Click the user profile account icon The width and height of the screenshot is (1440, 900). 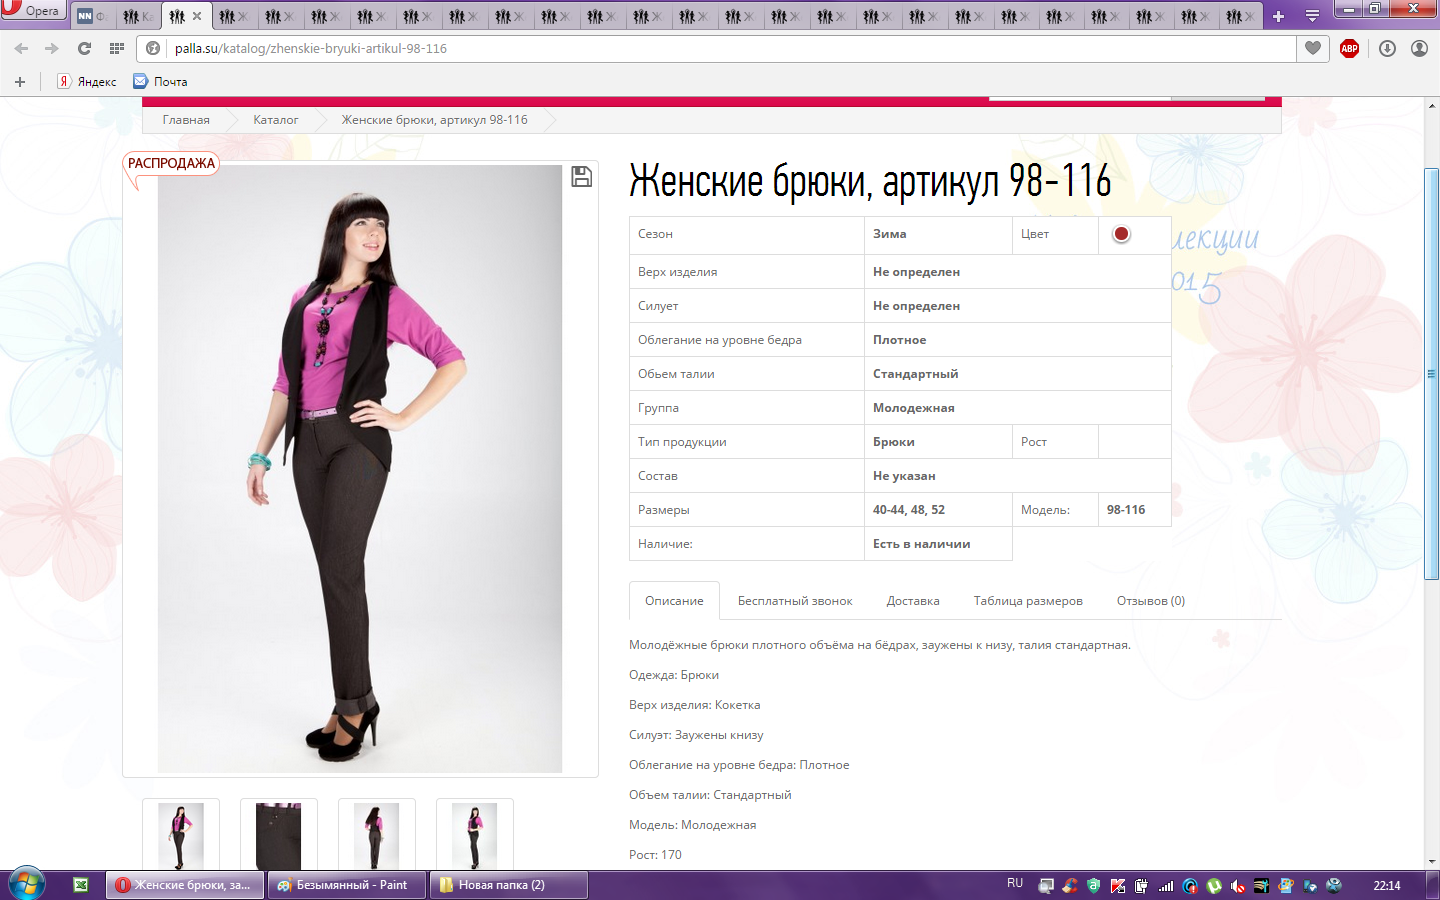pyautogui.click(x=1419, y=48)
